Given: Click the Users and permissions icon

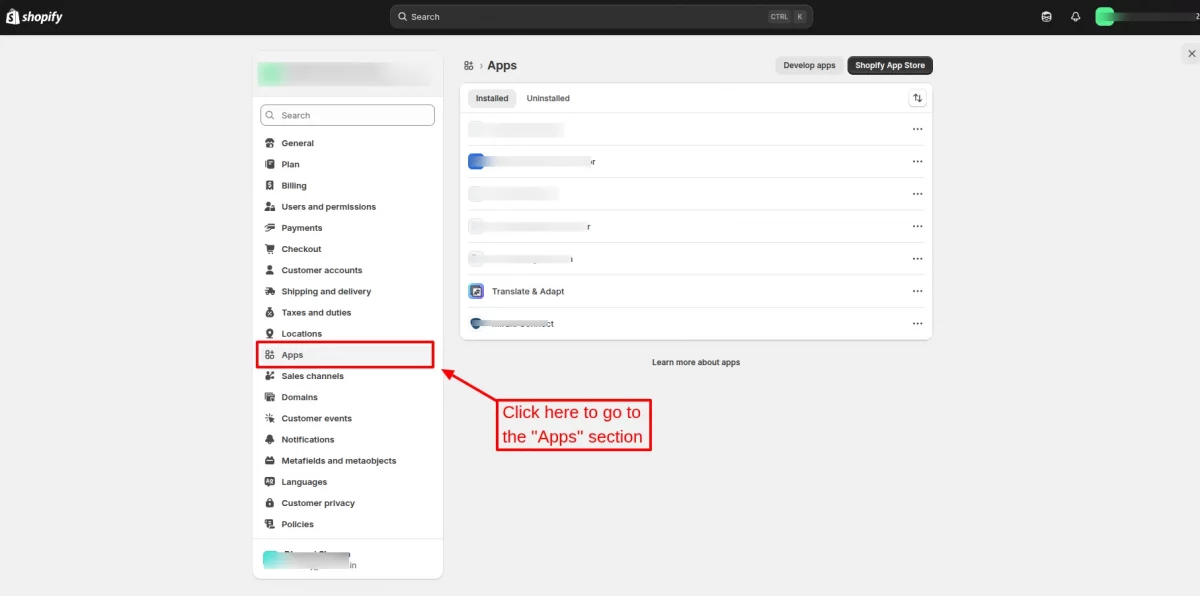Looking at the screenshot, I should (x=270, y=207).
